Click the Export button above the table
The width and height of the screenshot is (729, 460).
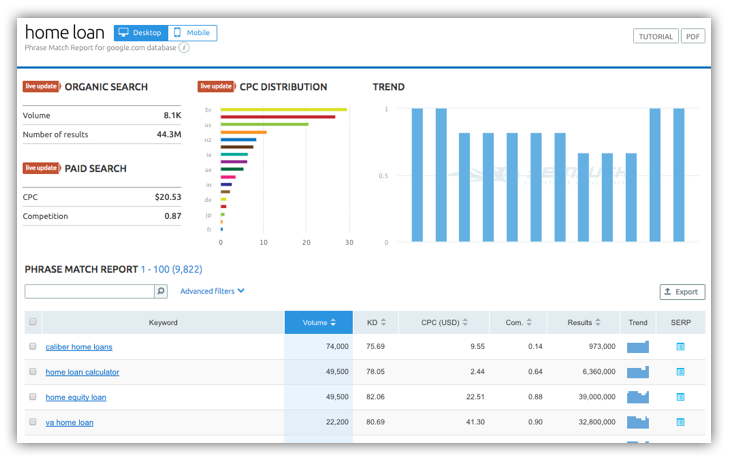click(682, 292)
